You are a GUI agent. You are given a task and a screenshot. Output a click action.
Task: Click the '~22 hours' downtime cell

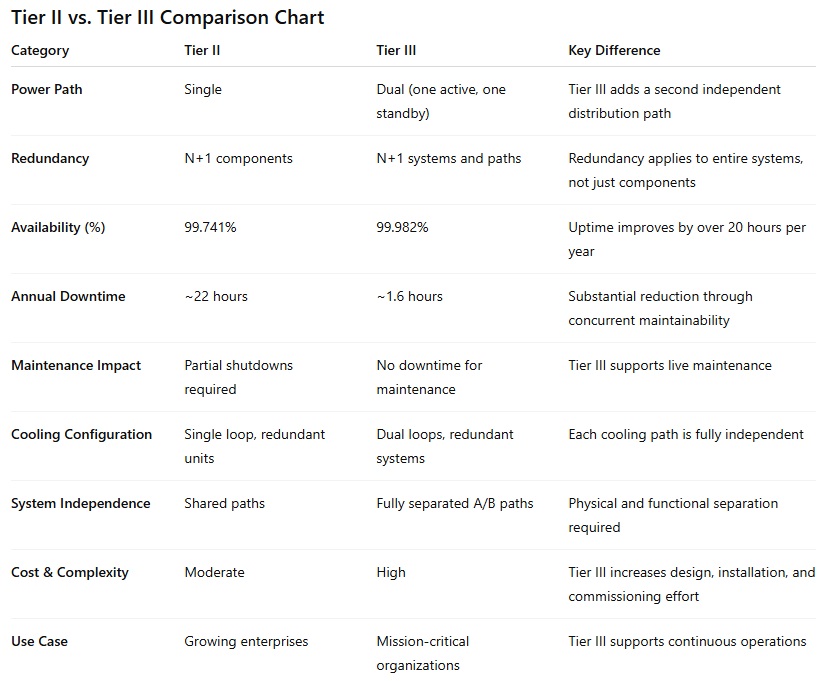click(x=216, y=296)
